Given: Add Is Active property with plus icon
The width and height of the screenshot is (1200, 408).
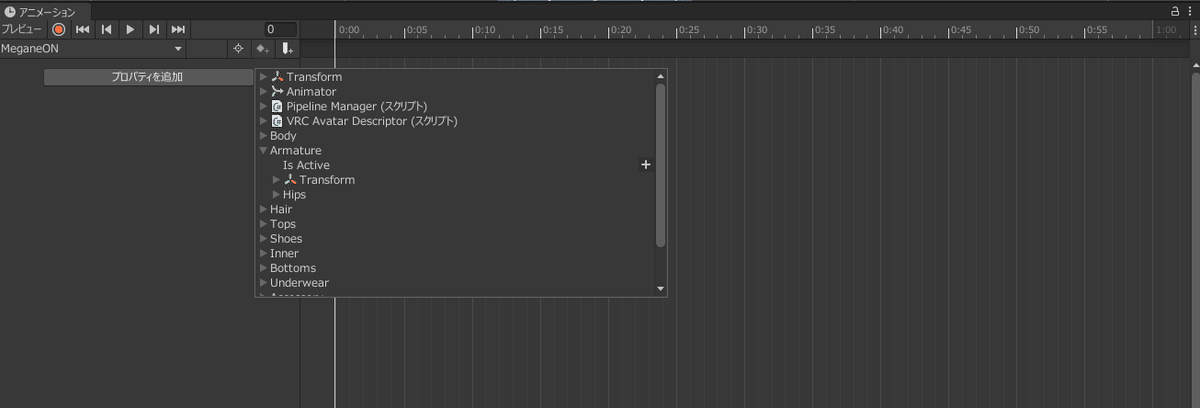Looking at the screenshot, I should click(x=646, y=165).
